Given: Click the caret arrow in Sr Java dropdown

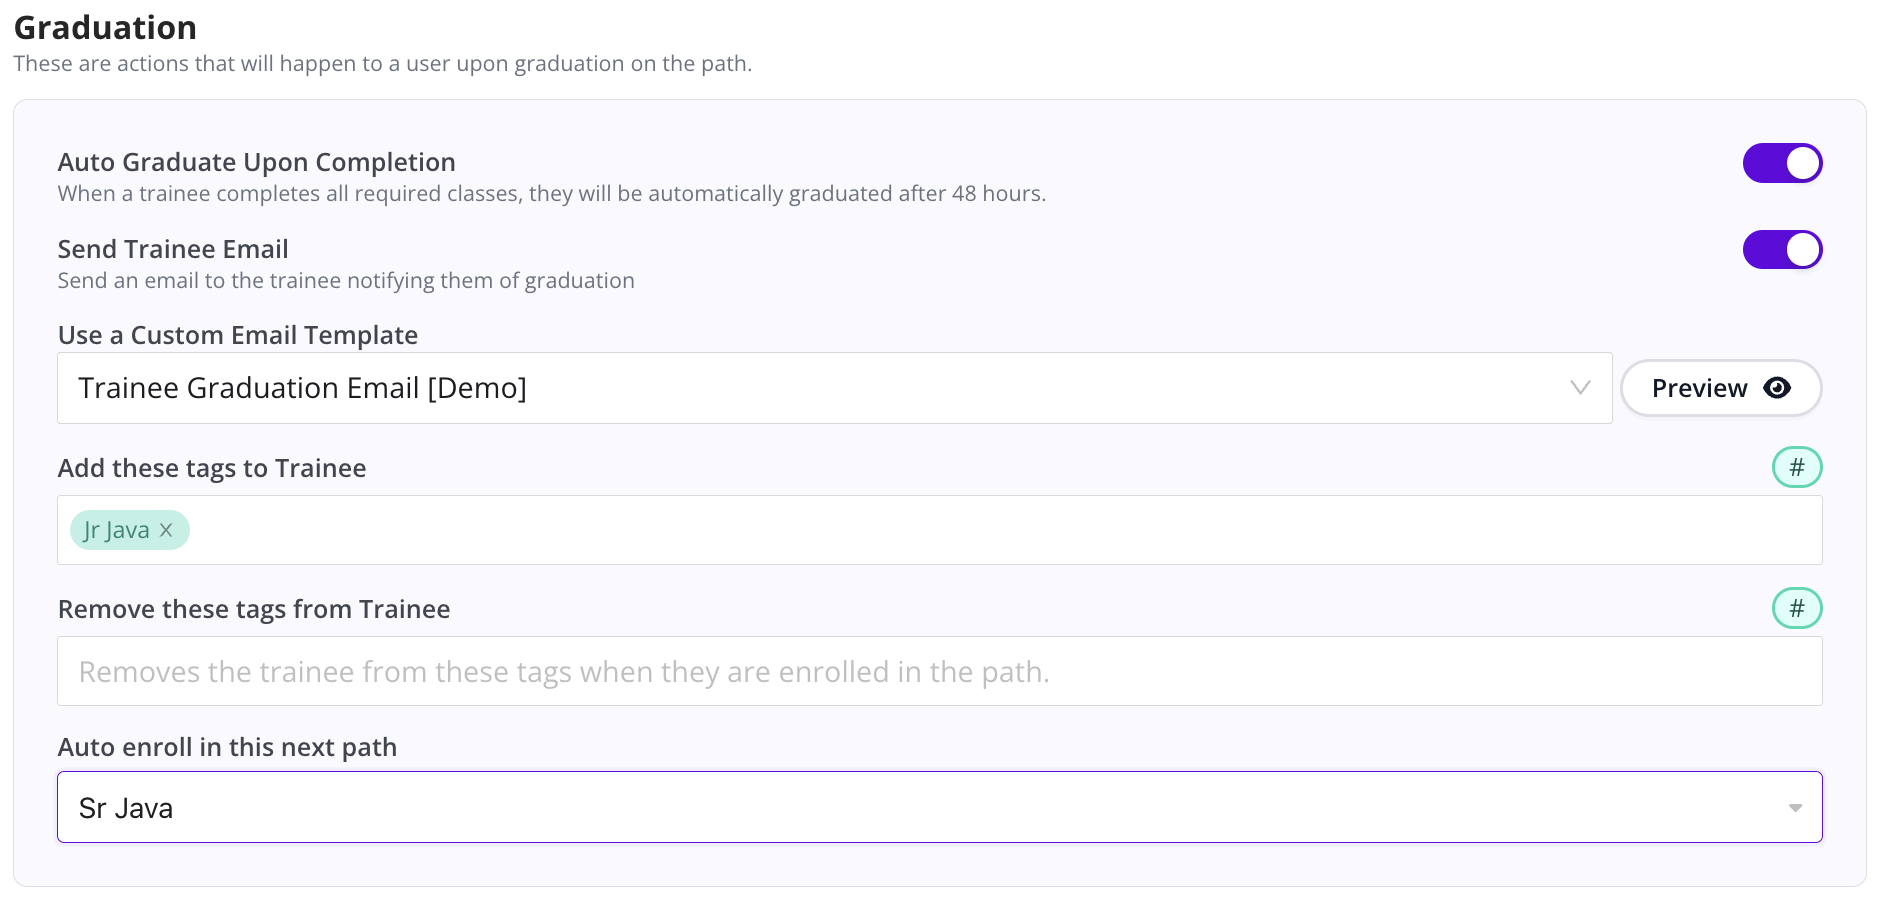Looking at the screenshot, I should tap(1795, 808).
